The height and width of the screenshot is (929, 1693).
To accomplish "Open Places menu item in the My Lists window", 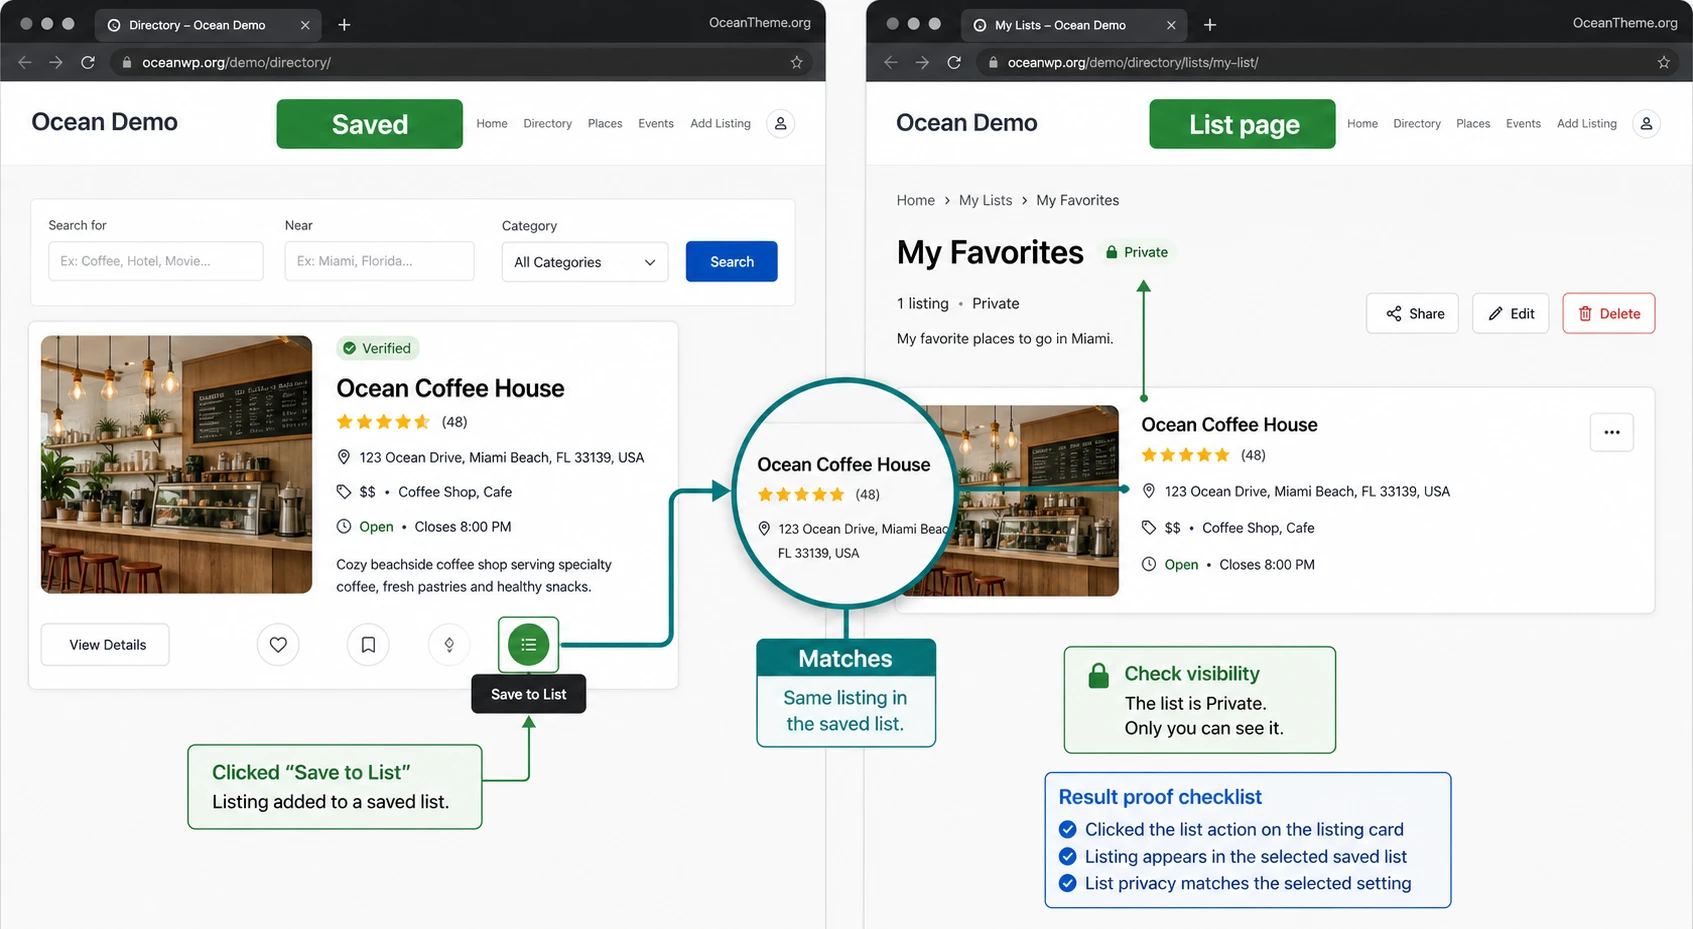I will [1473, 124].
